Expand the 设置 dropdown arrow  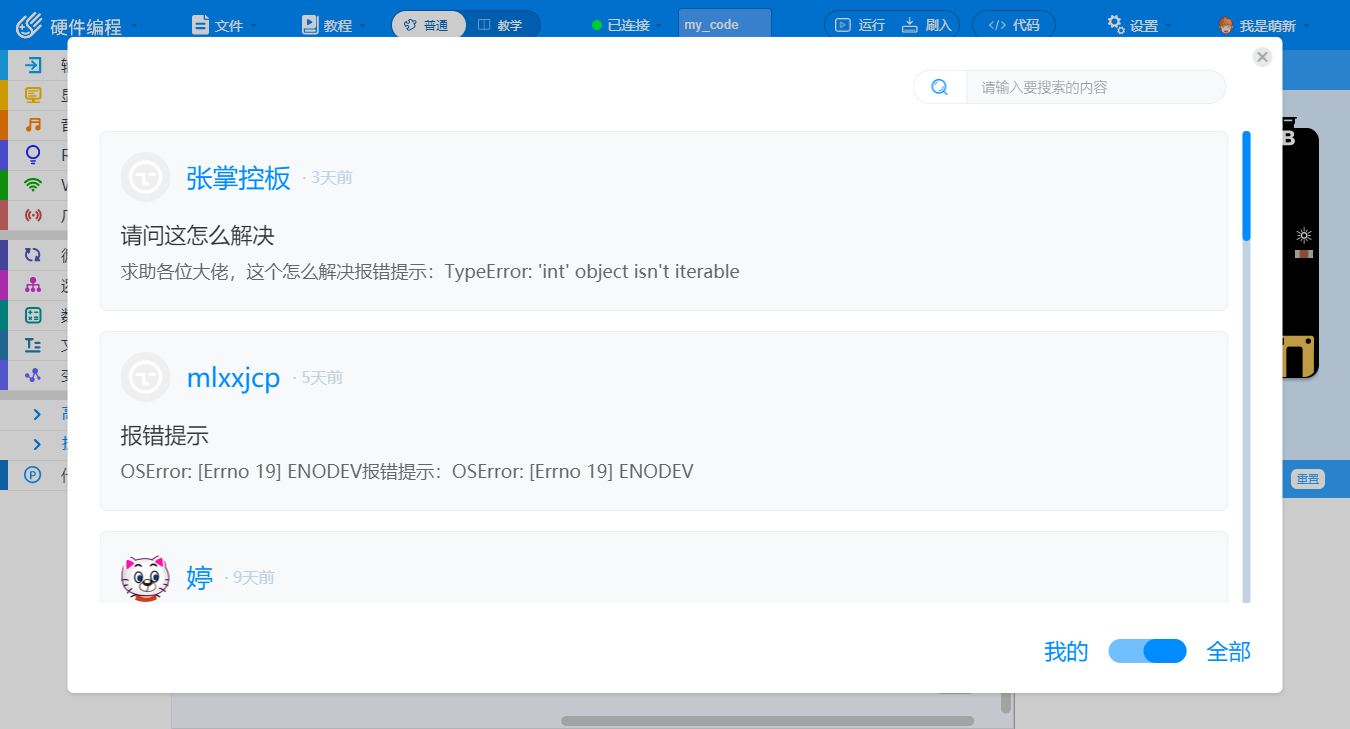pos(1168,26)
